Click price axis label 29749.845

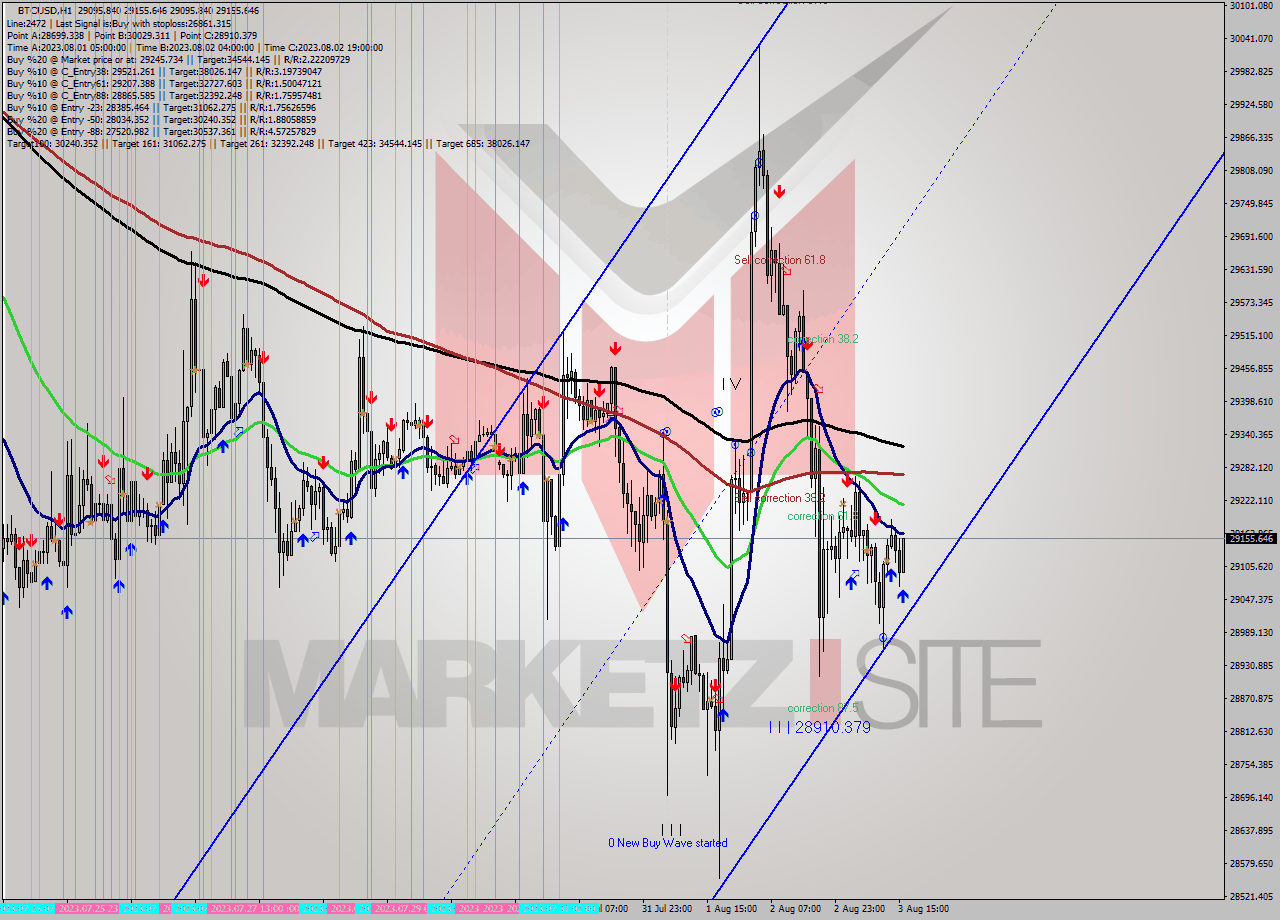(1251, 203)
